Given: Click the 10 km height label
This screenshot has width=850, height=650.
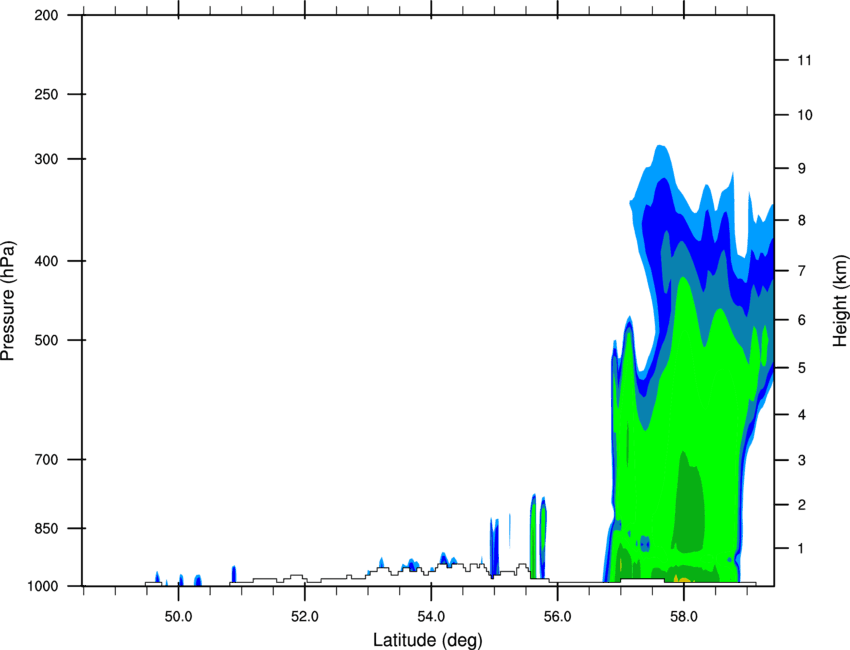Looking at the screenshot, I should [805, 115].
